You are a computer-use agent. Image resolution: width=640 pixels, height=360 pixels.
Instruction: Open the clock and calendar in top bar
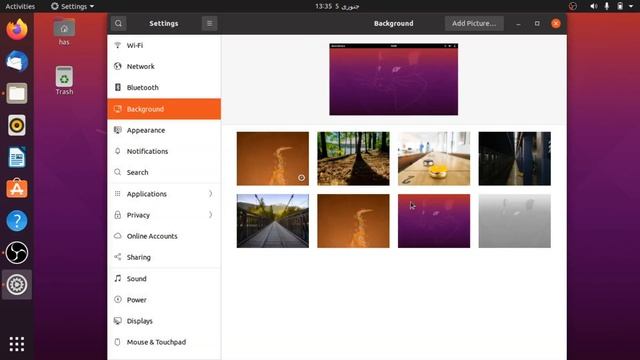pyautogui.click(x=337, y=6)
